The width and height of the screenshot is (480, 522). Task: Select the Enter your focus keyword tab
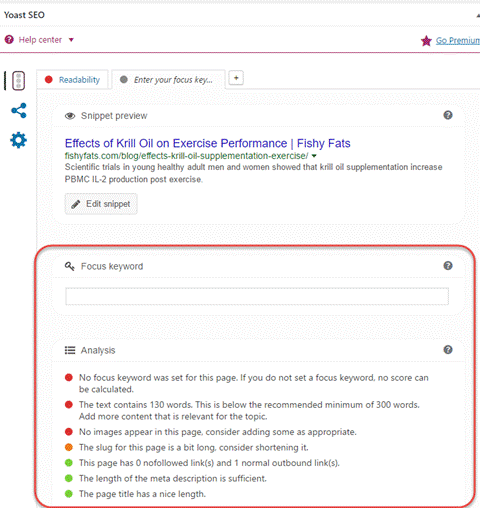point(168,80)
